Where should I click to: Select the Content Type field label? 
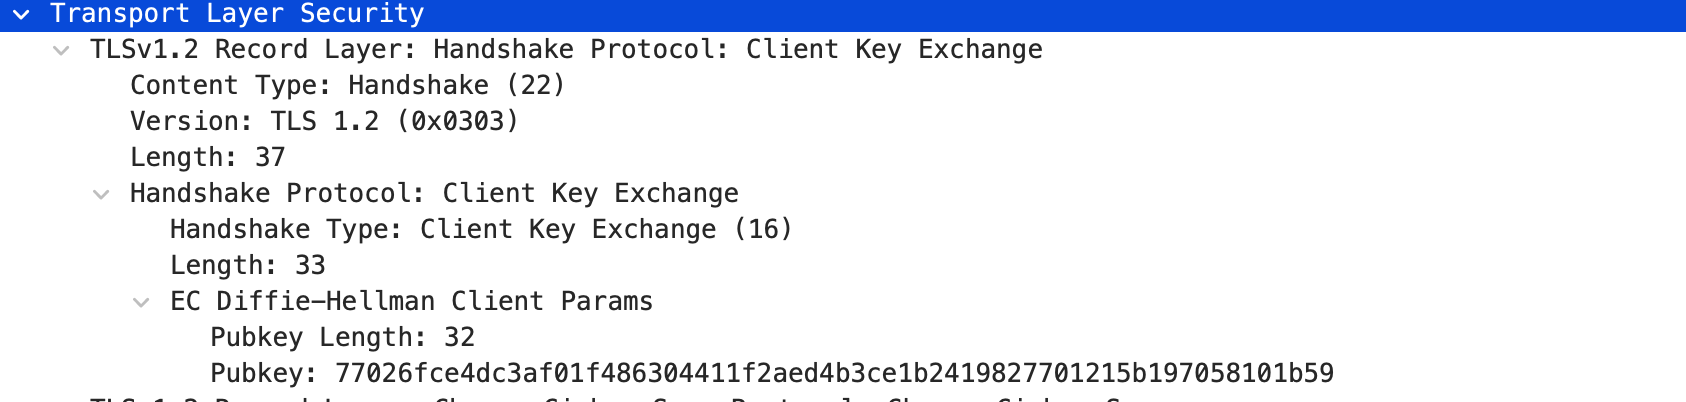click(x=229, y=86)
